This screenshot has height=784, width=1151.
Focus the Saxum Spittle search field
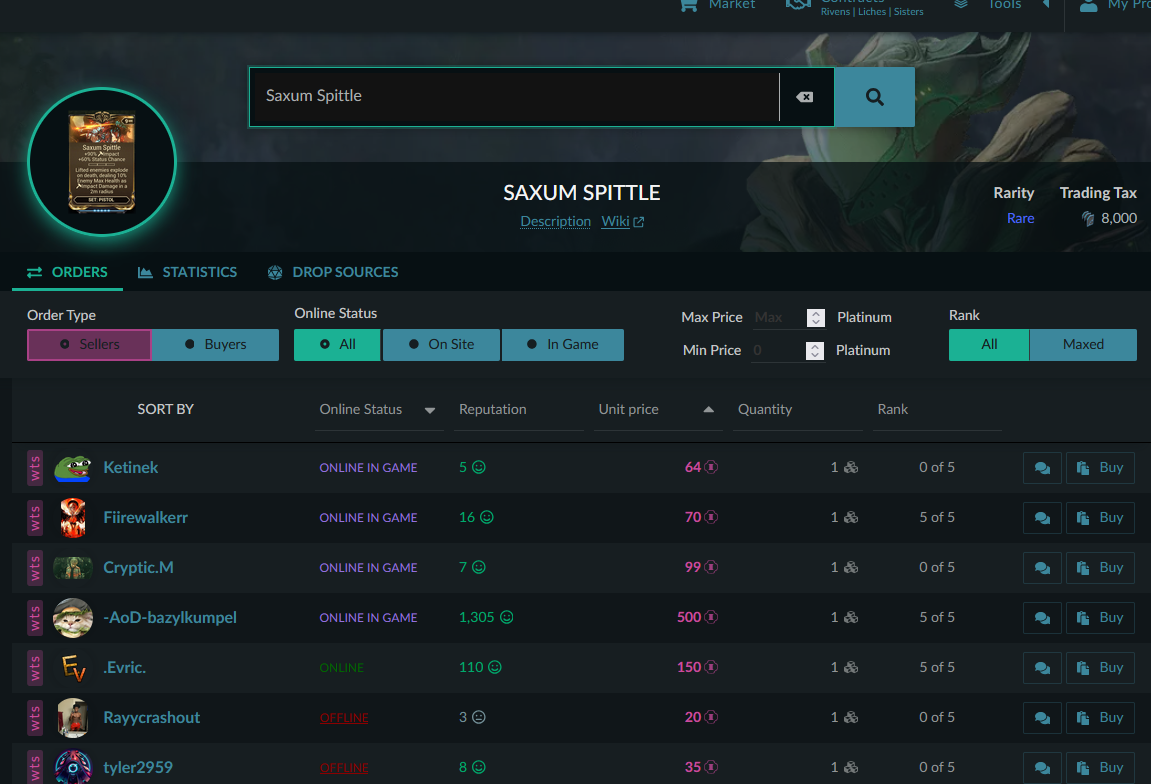coord(514,97)
